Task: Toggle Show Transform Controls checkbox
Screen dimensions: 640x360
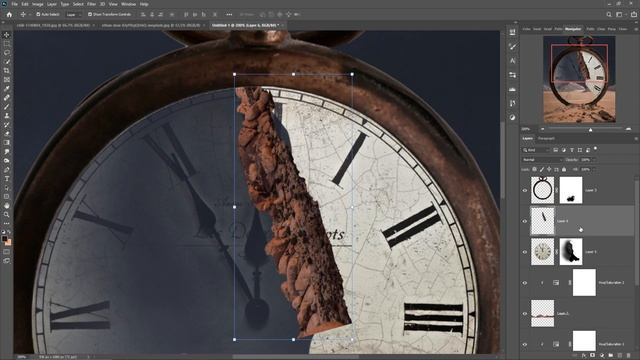Action: 90,14
